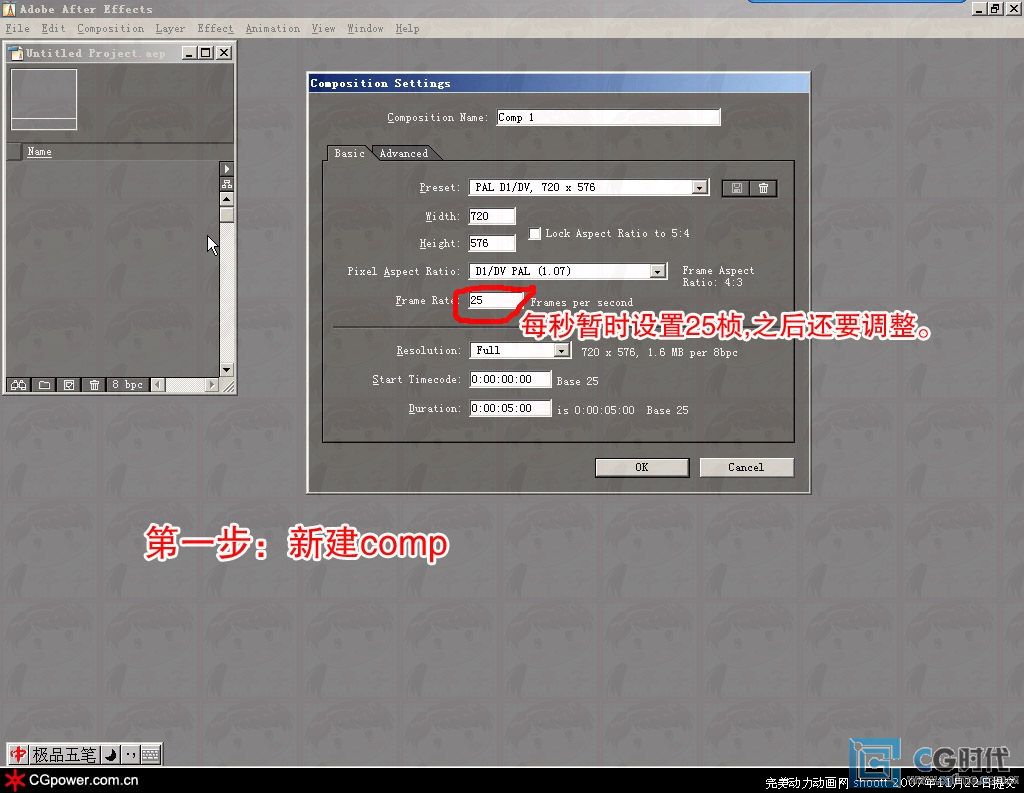Screen dimensions: 1024x793
Task: Close the Untitled Project panel
Action: (223, 53)
